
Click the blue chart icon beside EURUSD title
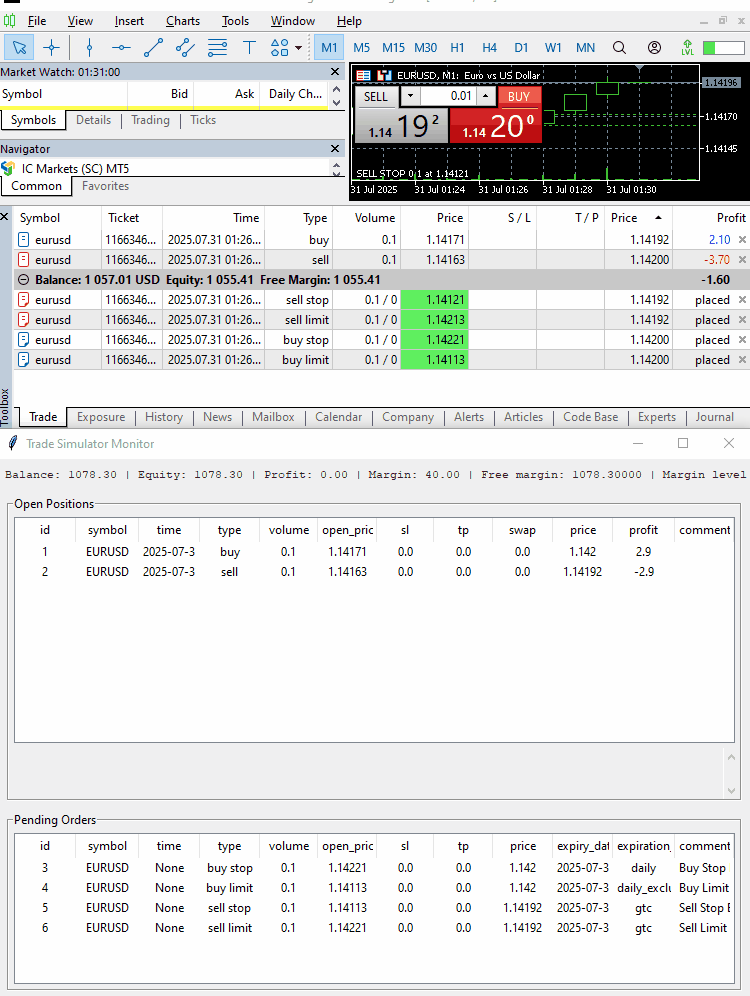point(384,76)
